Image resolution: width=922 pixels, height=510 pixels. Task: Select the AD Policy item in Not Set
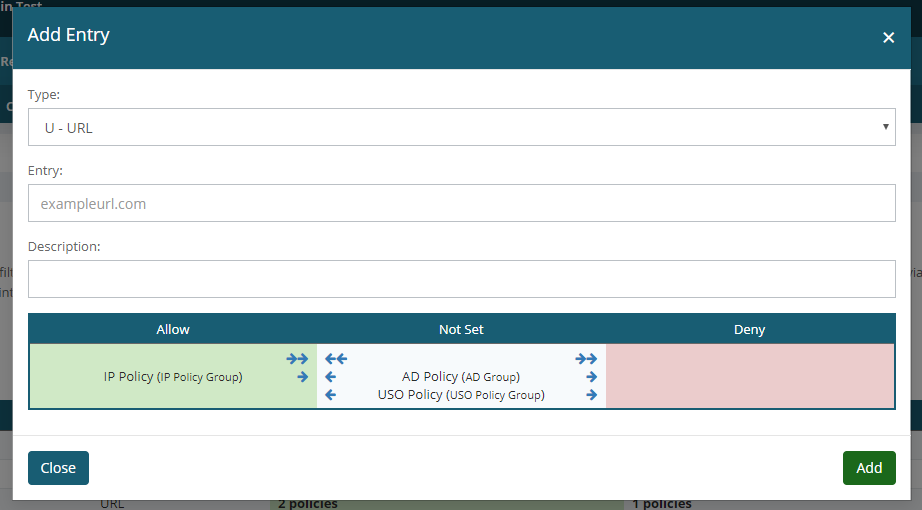(461, 377)
